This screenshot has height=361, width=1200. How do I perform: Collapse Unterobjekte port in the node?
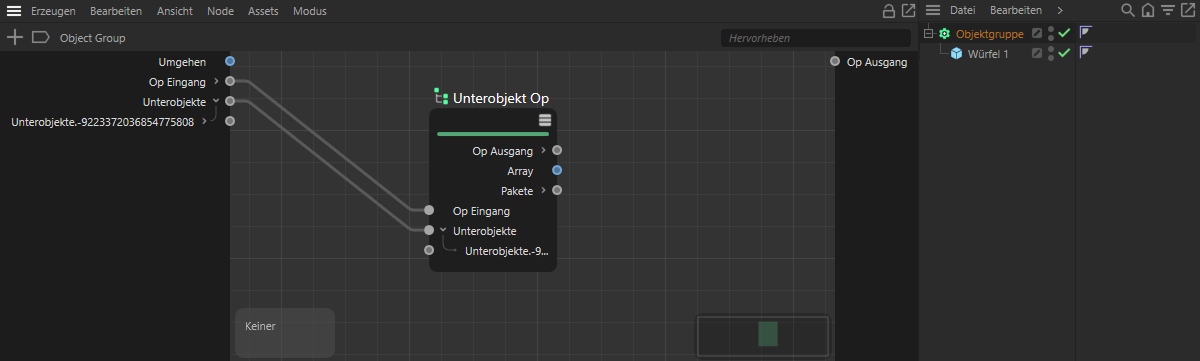[x=443, y=230]
